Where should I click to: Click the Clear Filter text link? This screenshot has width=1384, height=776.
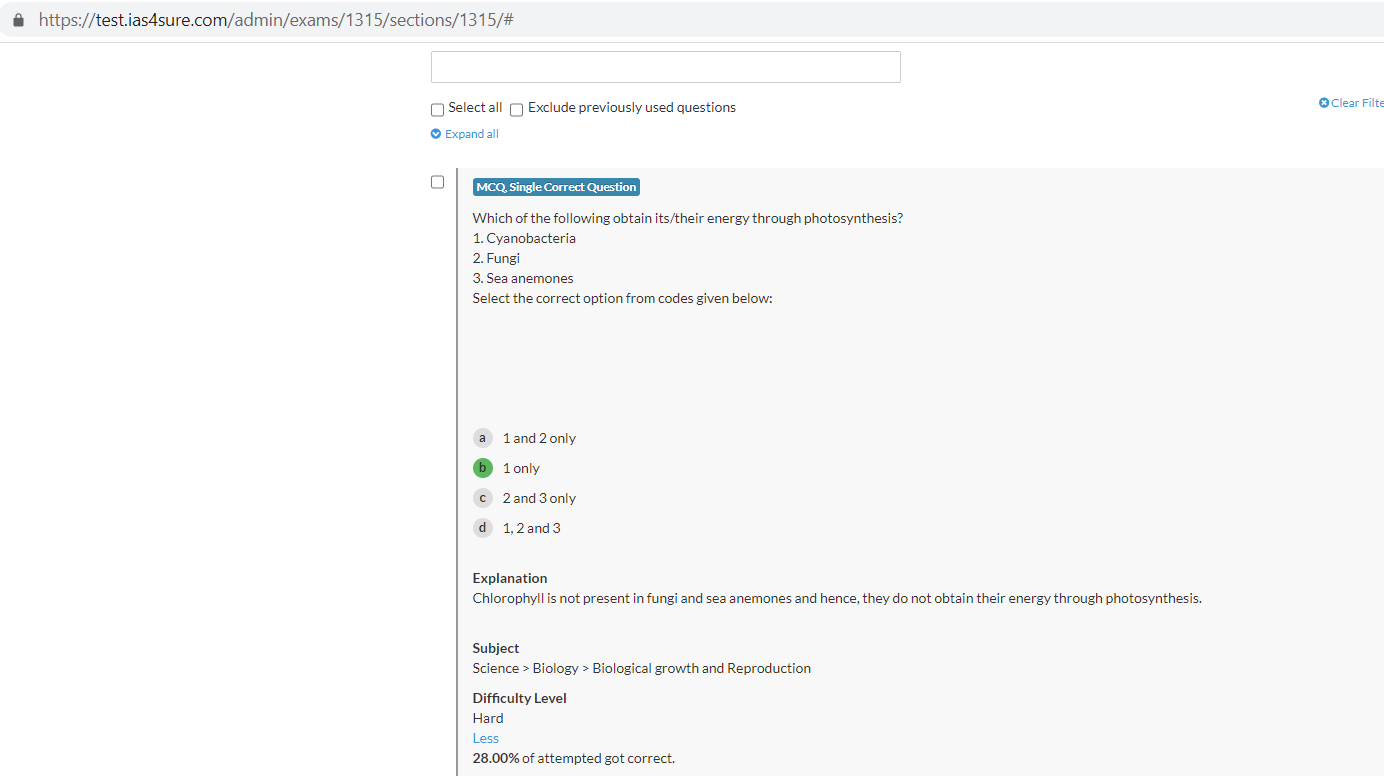click(1357, 103)
